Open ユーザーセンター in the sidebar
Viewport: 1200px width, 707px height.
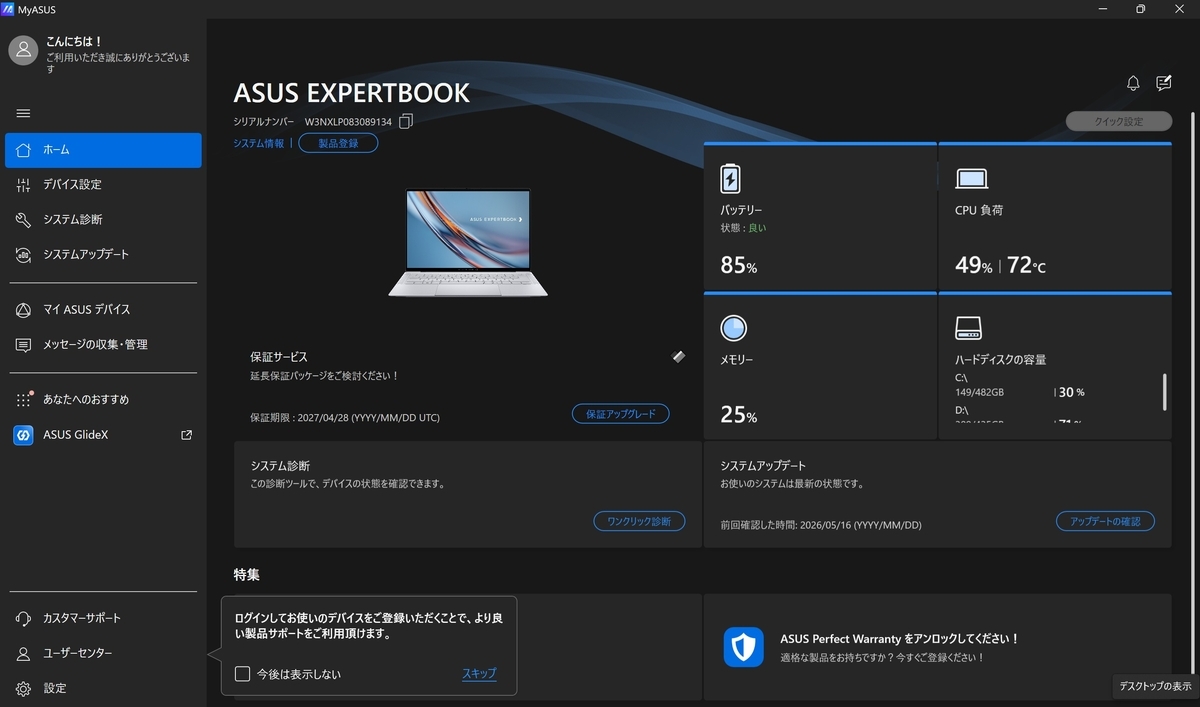(x=103, y=653)
